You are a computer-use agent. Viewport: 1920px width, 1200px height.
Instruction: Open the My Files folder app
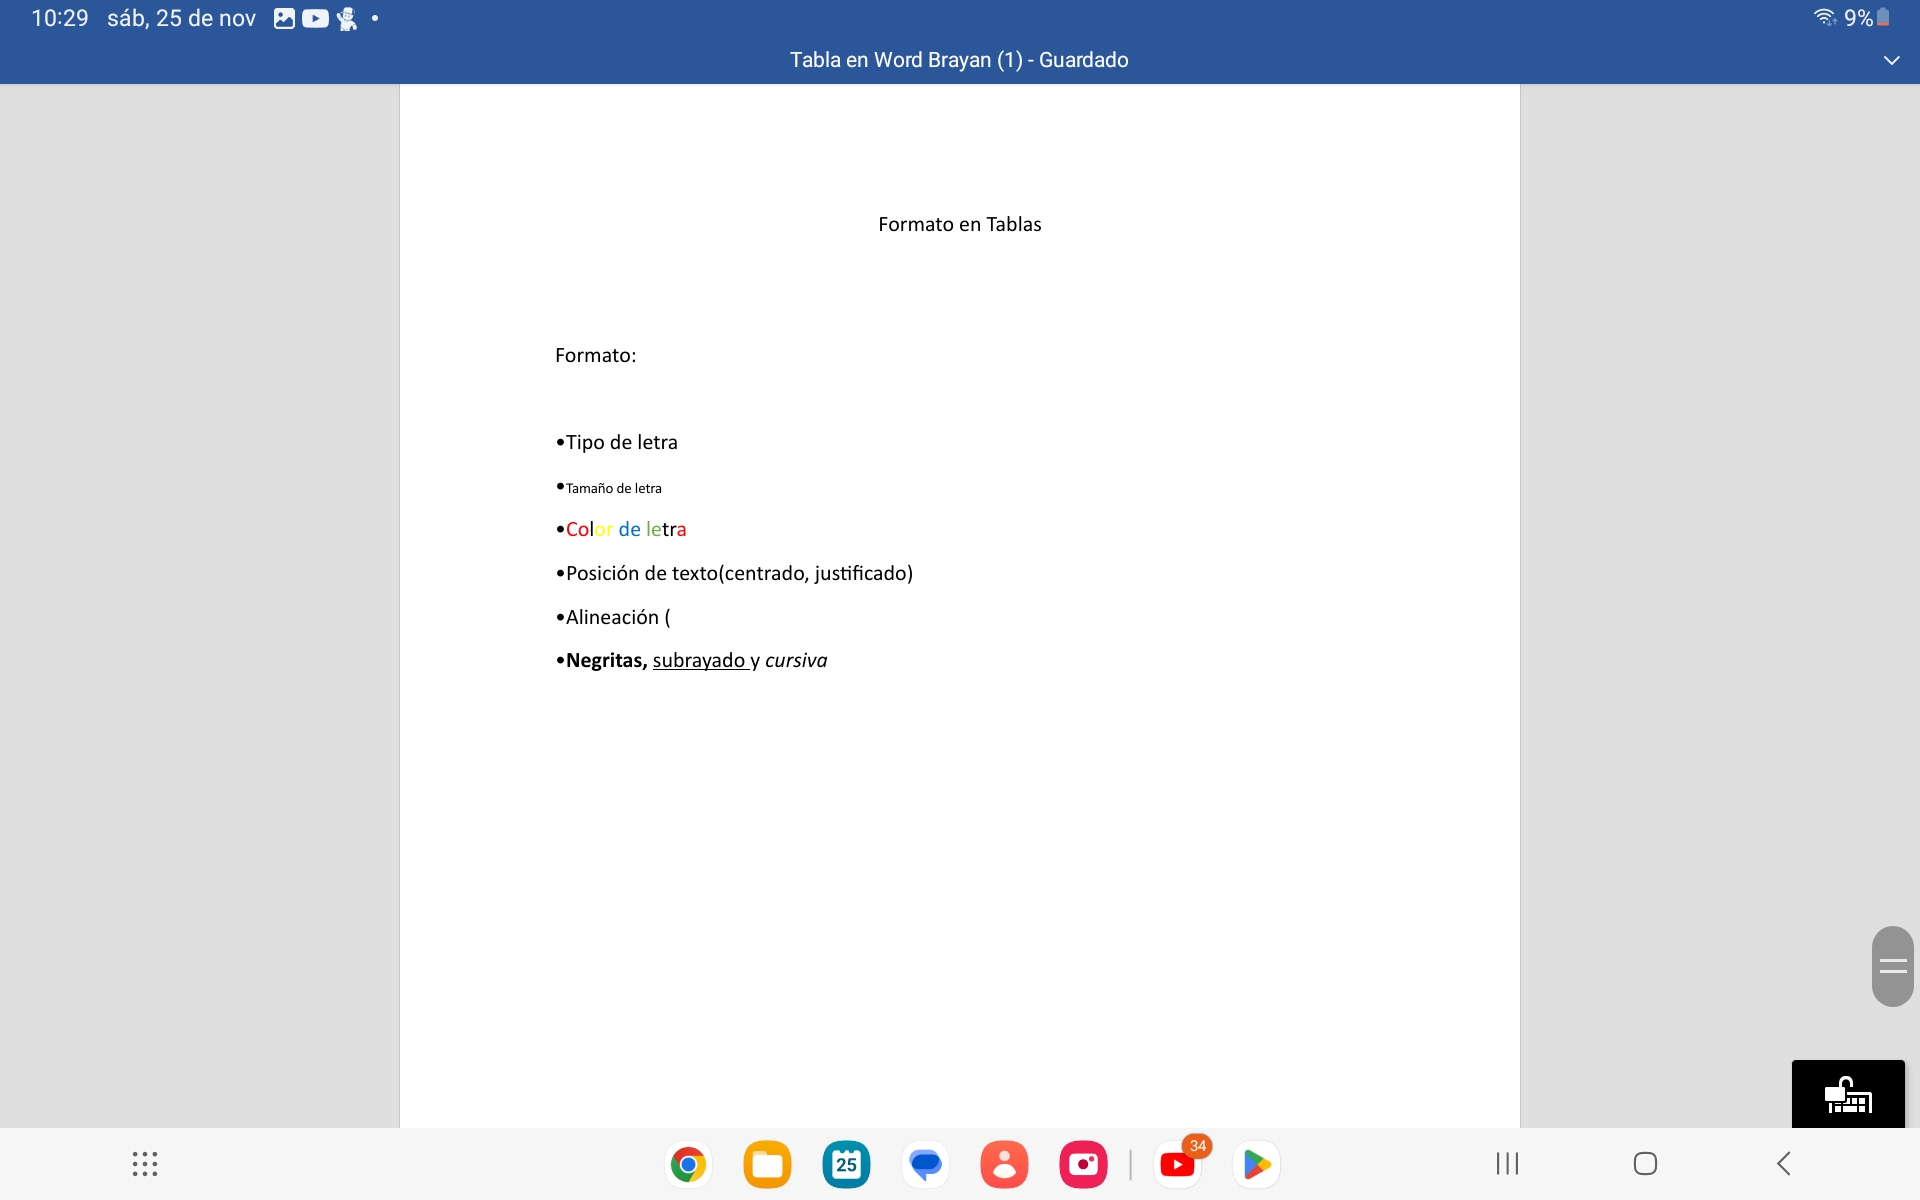pyautogui.click(x=767, y=1164)
